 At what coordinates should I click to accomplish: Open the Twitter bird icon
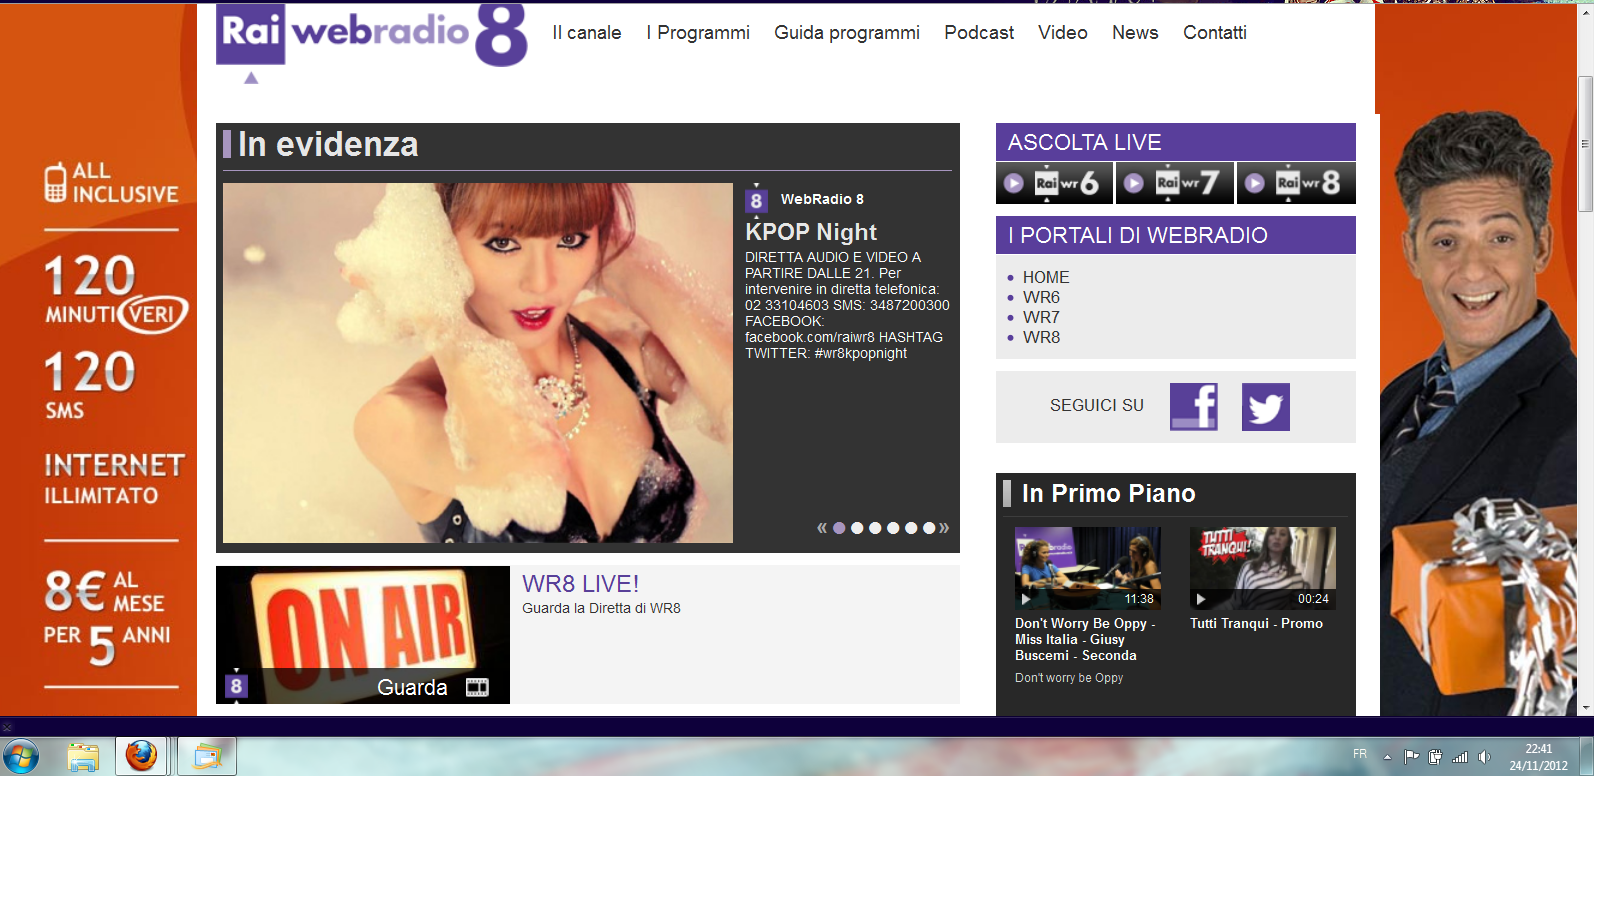click(1265, 407)
